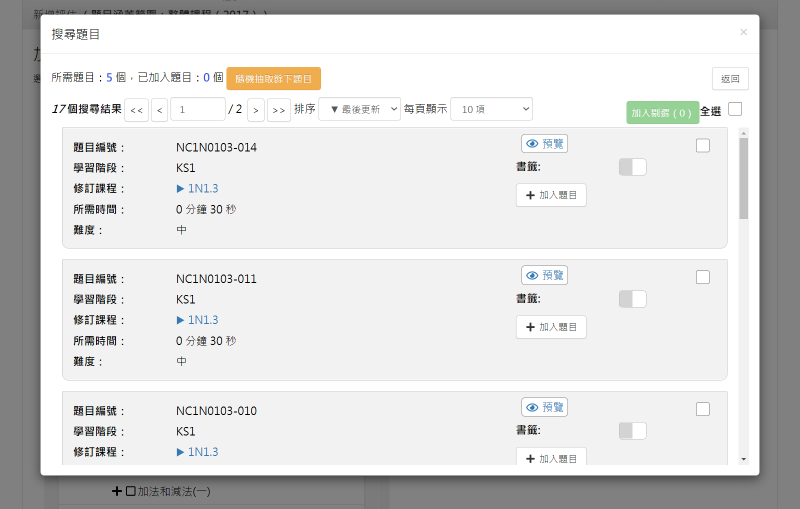Open the sort order dropdown
This screenshot has height=509, width=800.
(359, 109)
